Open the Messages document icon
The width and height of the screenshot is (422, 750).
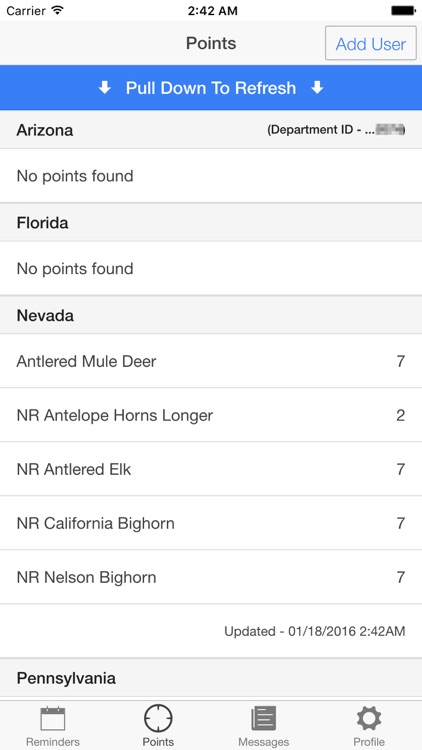(264, 718)
